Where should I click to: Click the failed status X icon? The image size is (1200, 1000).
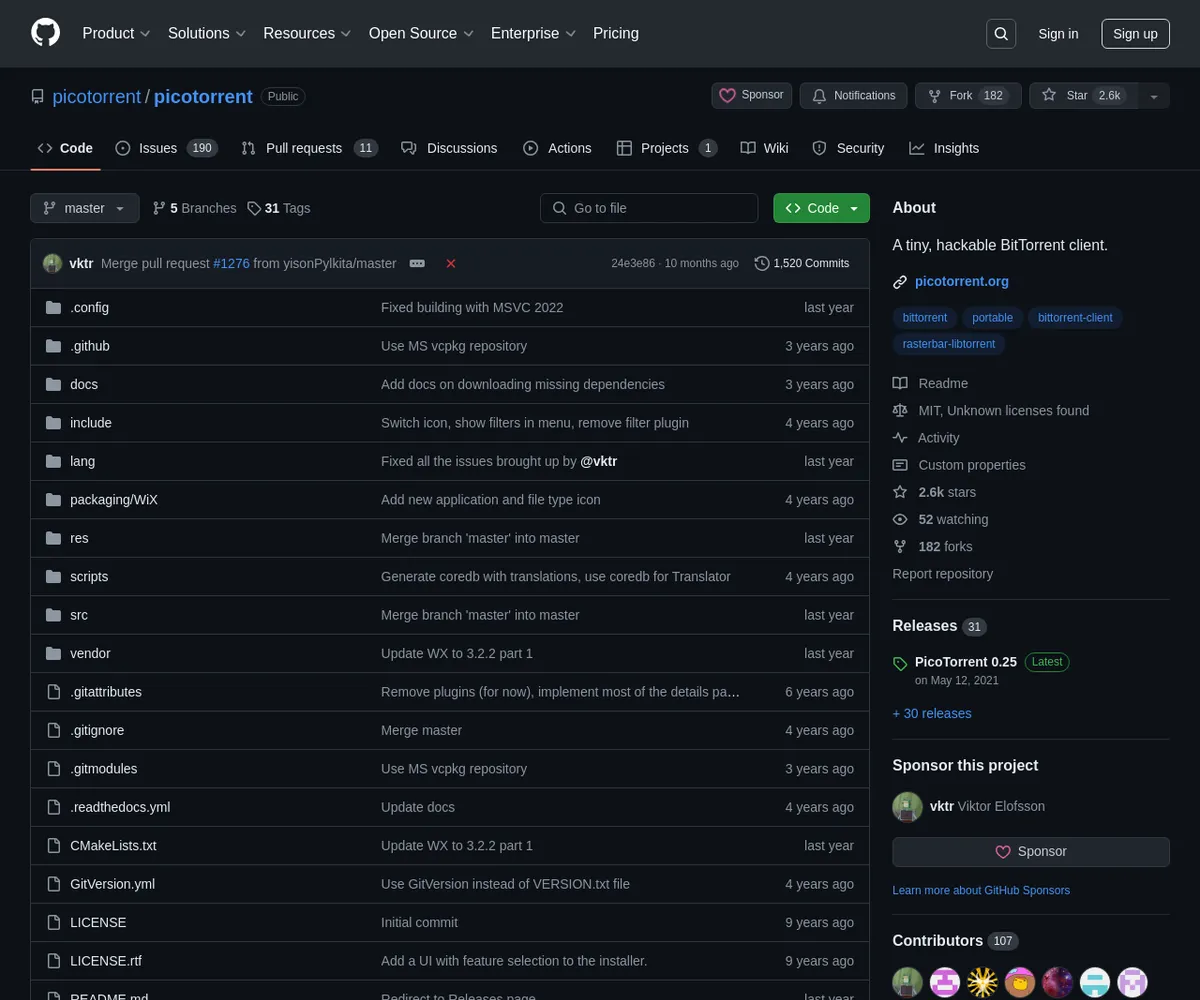click(451, 264)
